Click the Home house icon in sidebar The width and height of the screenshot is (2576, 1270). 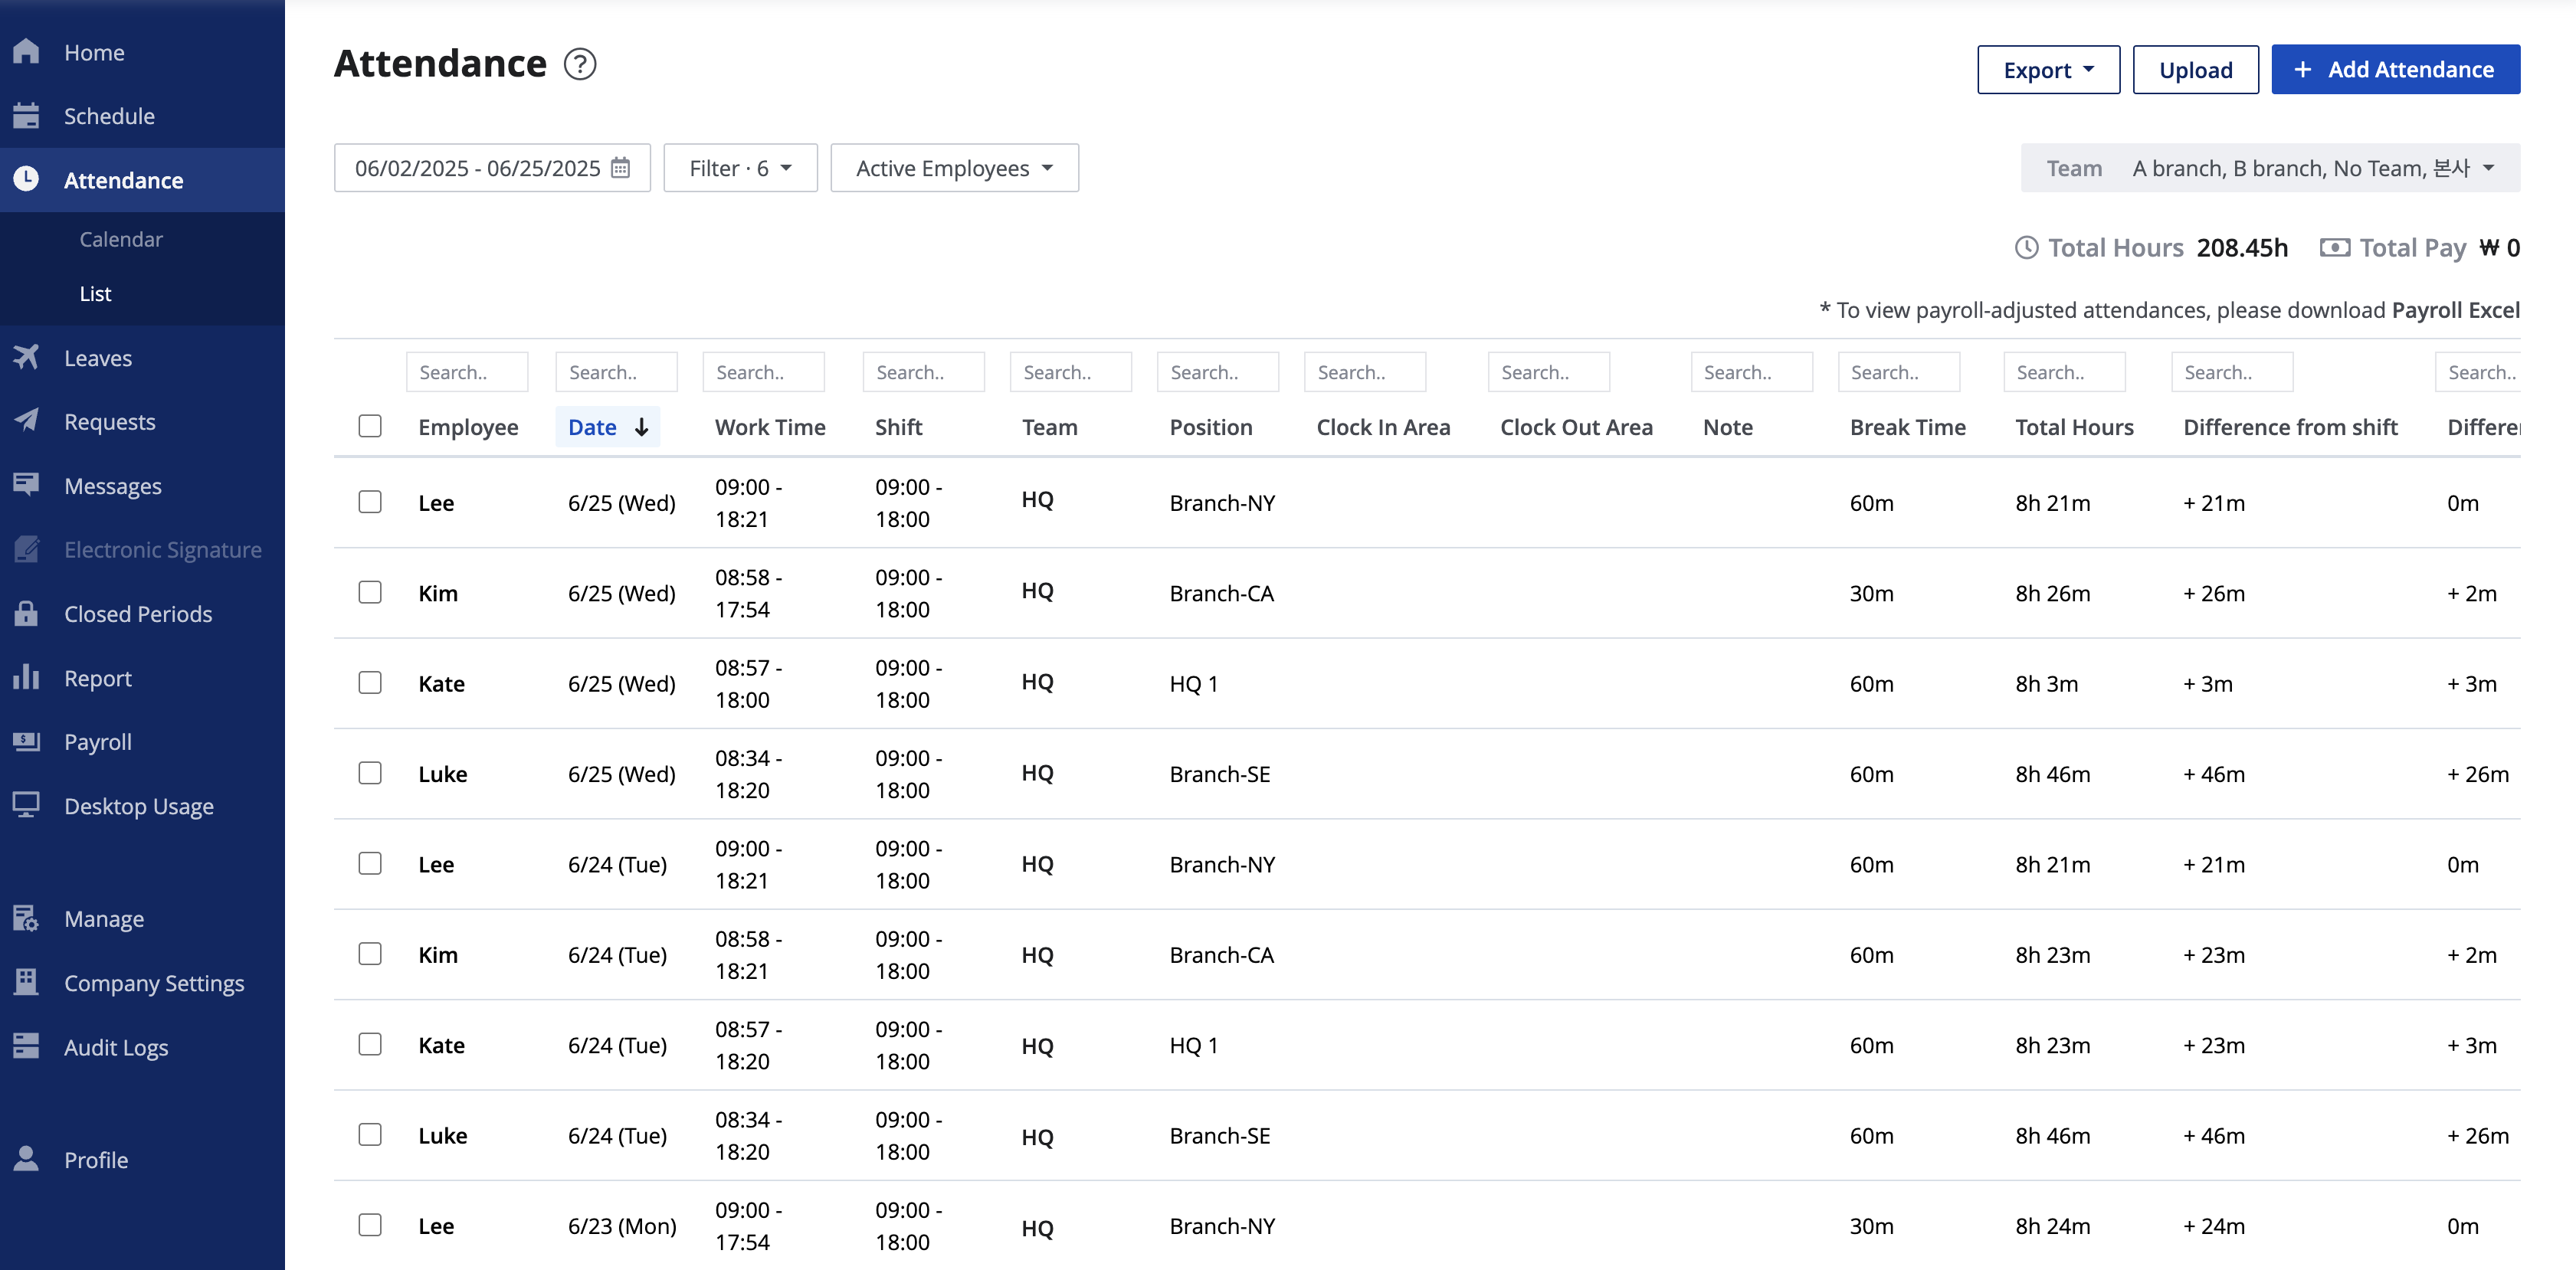27,52
